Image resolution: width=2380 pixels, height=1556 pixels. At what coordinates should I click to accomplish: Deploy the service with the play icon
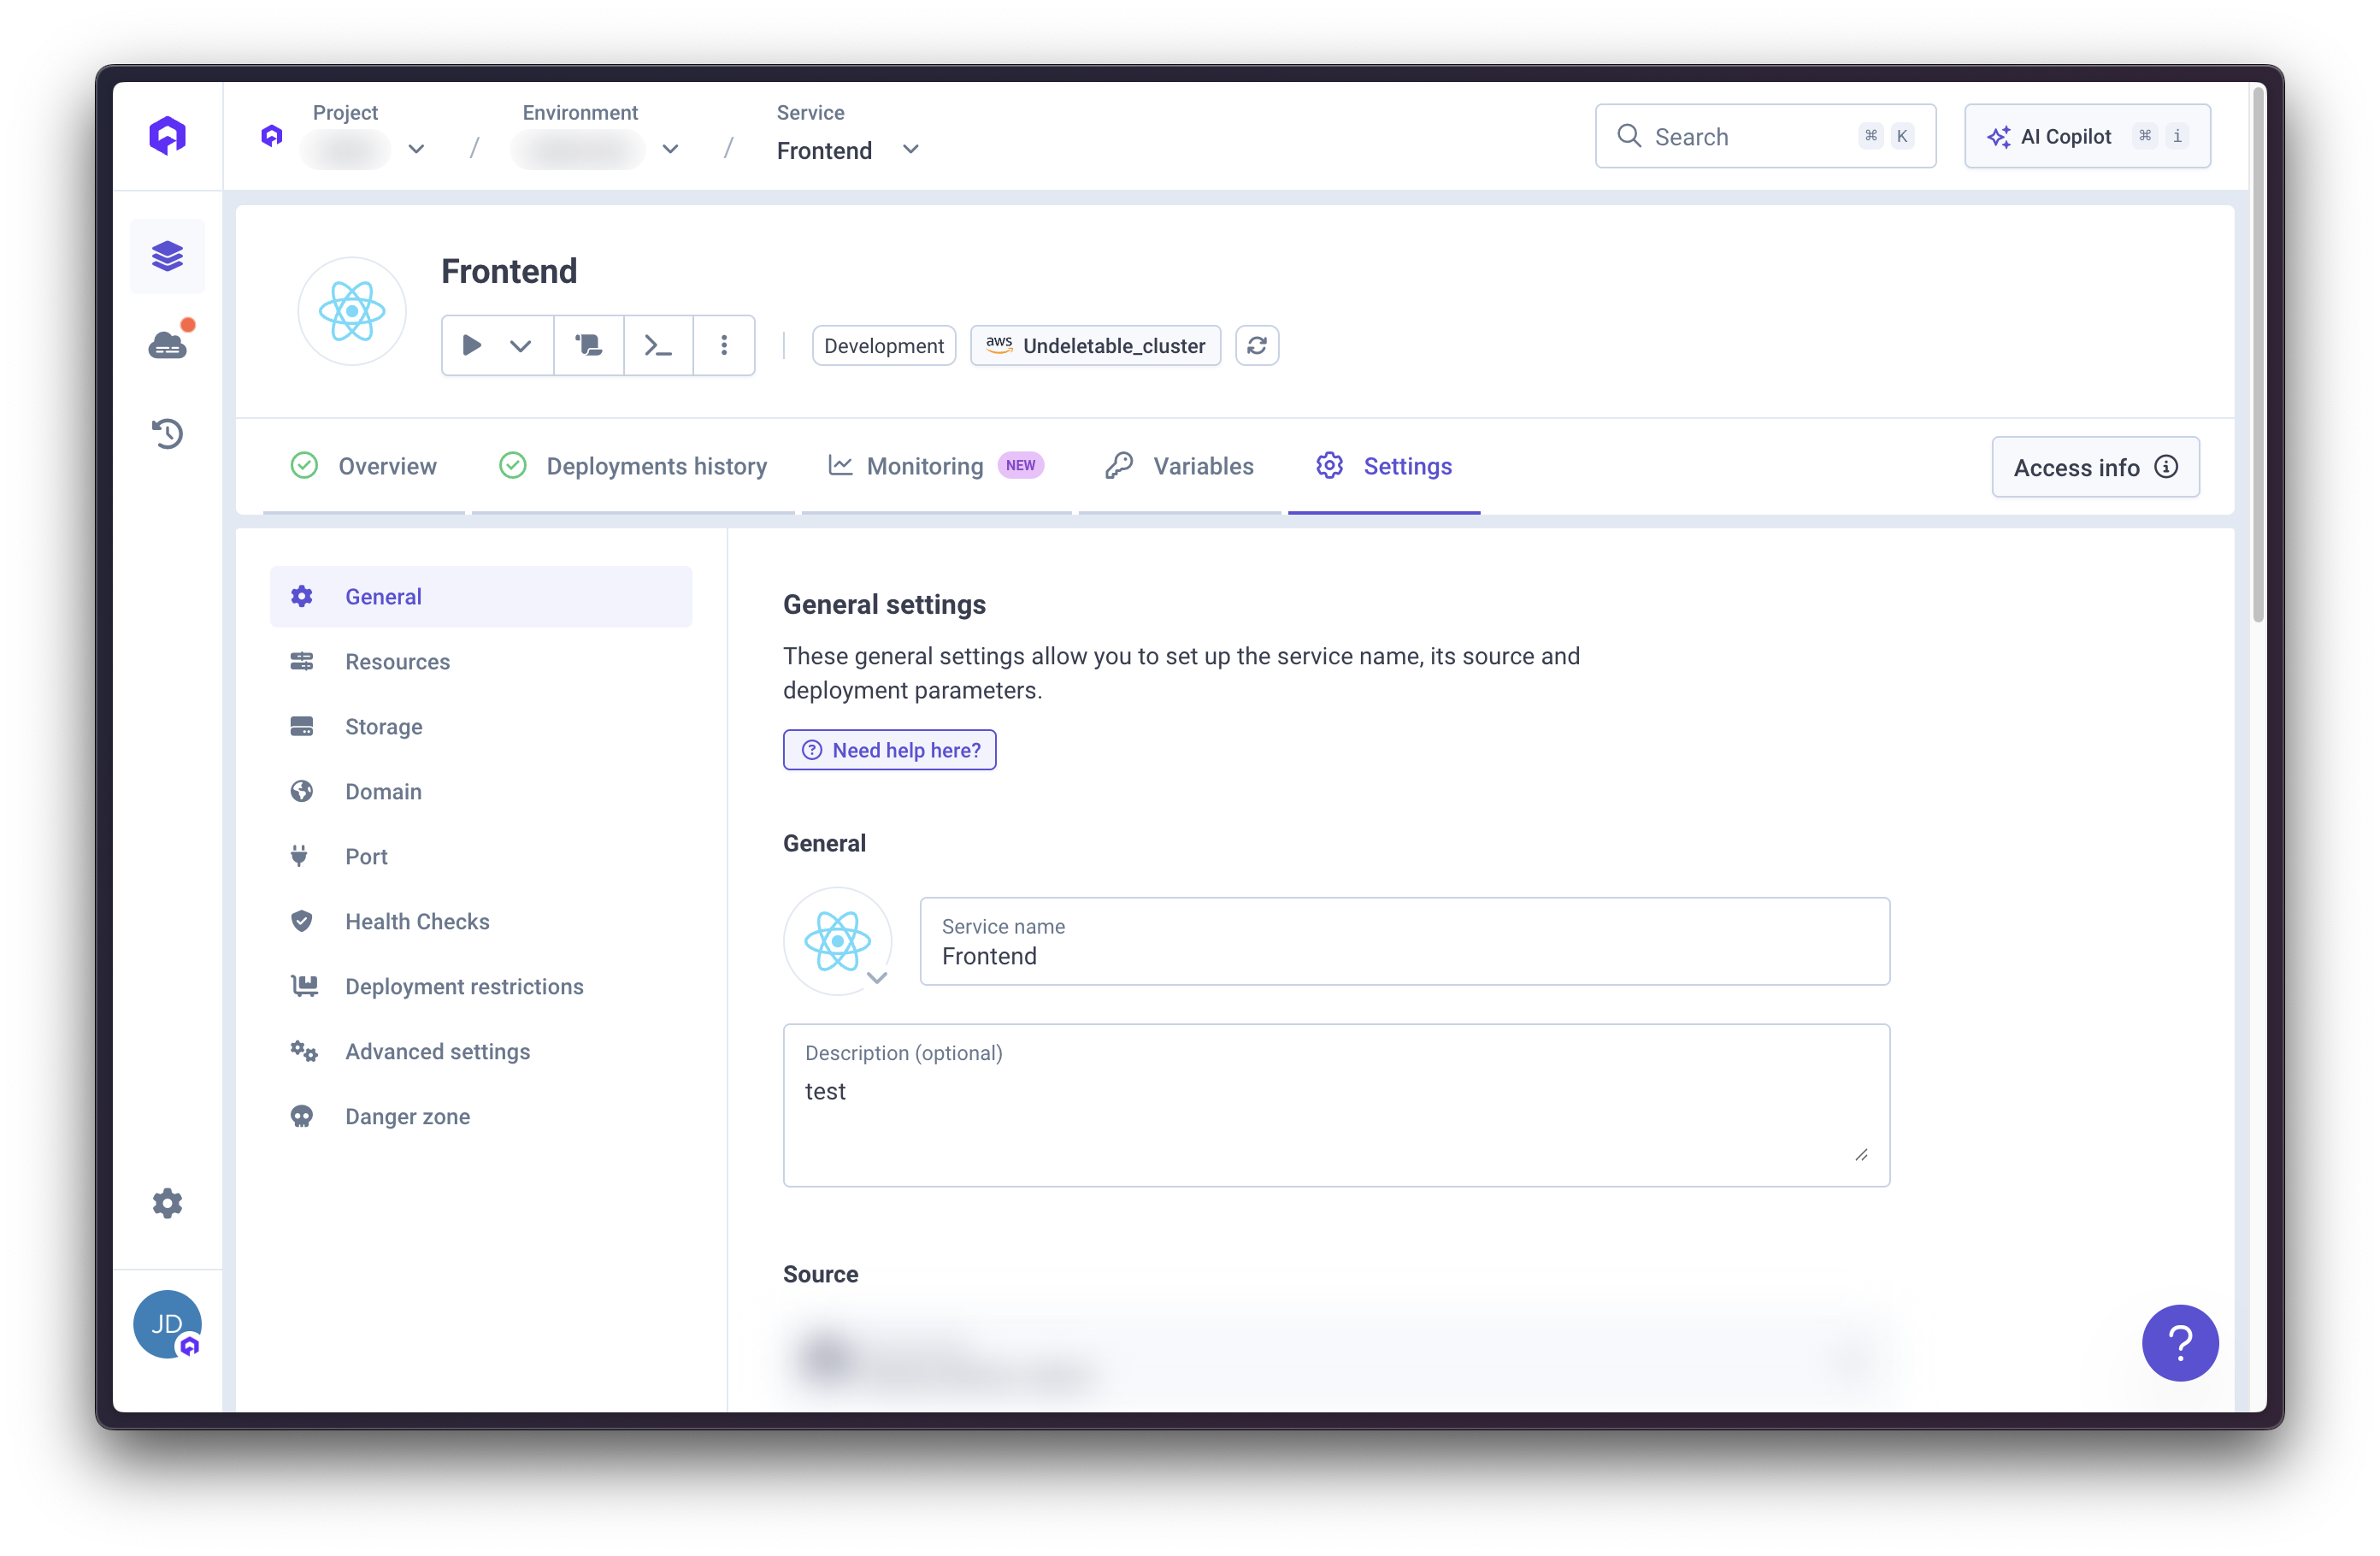pyautogui.click(x=471, y=345)
